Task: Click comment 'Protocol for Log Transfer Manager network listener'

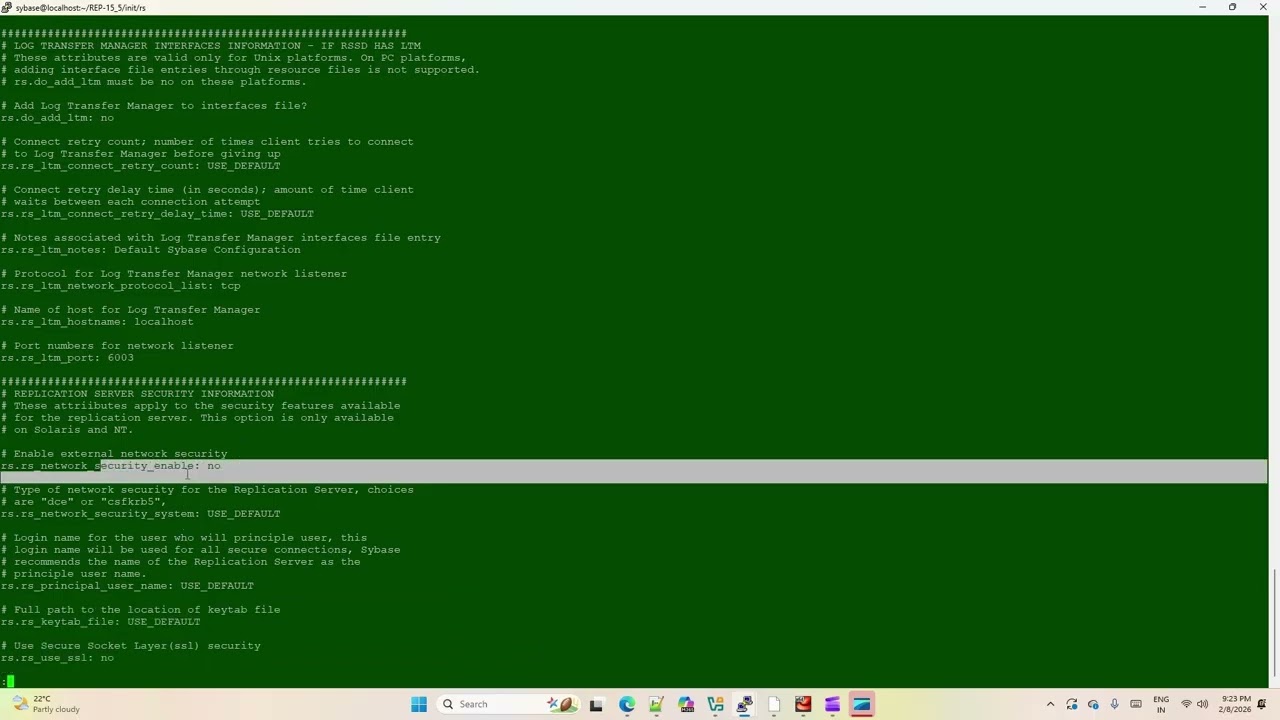Action: [x=181, y=274]
